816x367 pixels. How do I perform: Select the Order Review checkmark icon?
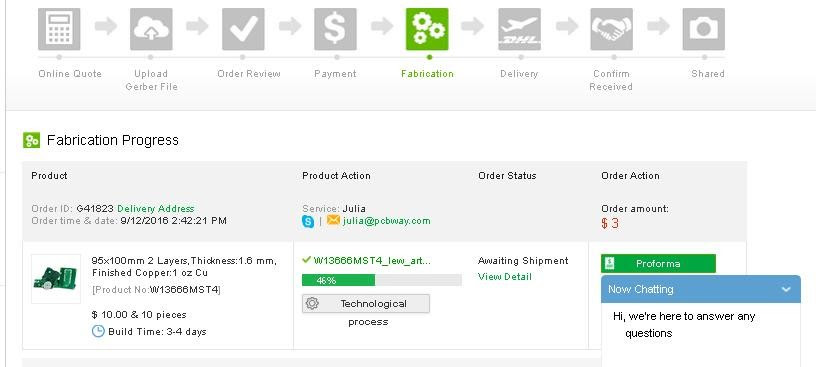click(x=243, y=29)
